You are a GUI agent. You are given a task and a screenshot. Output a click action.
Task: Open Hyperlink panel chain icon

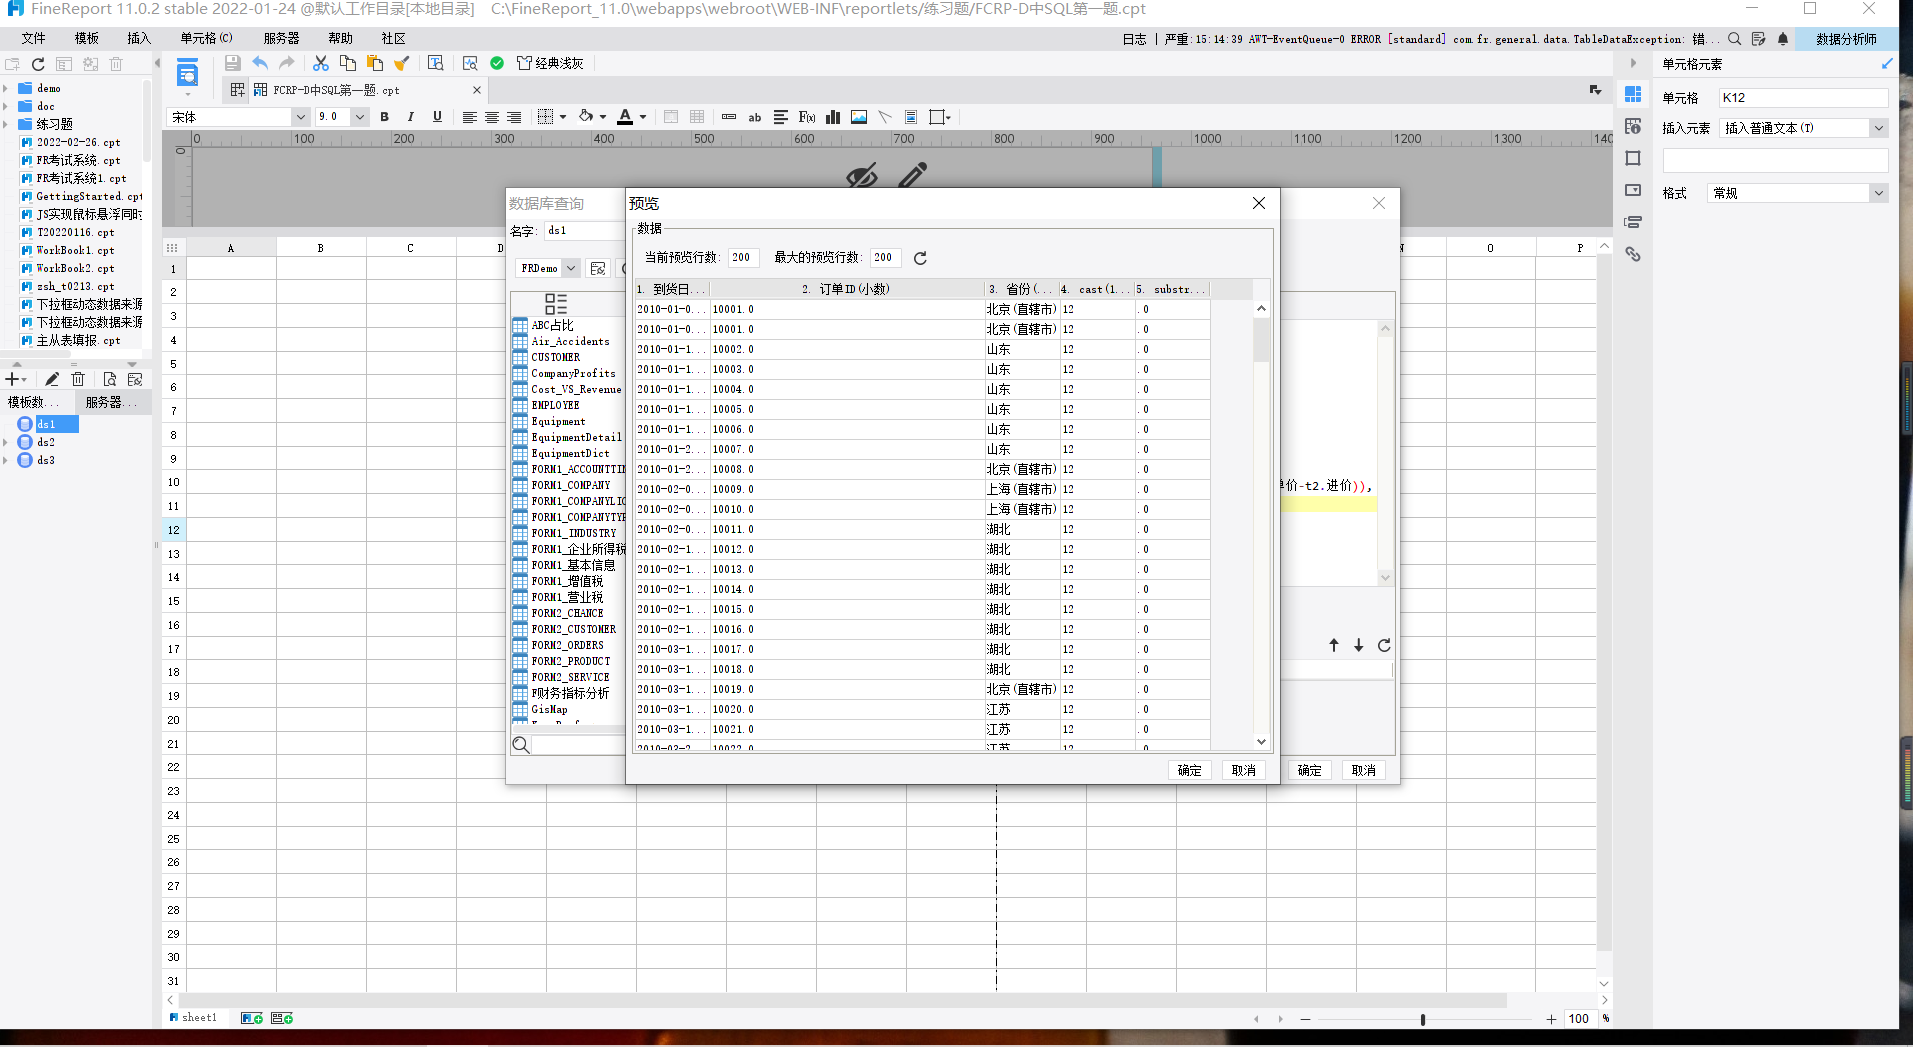[1633, 254]
